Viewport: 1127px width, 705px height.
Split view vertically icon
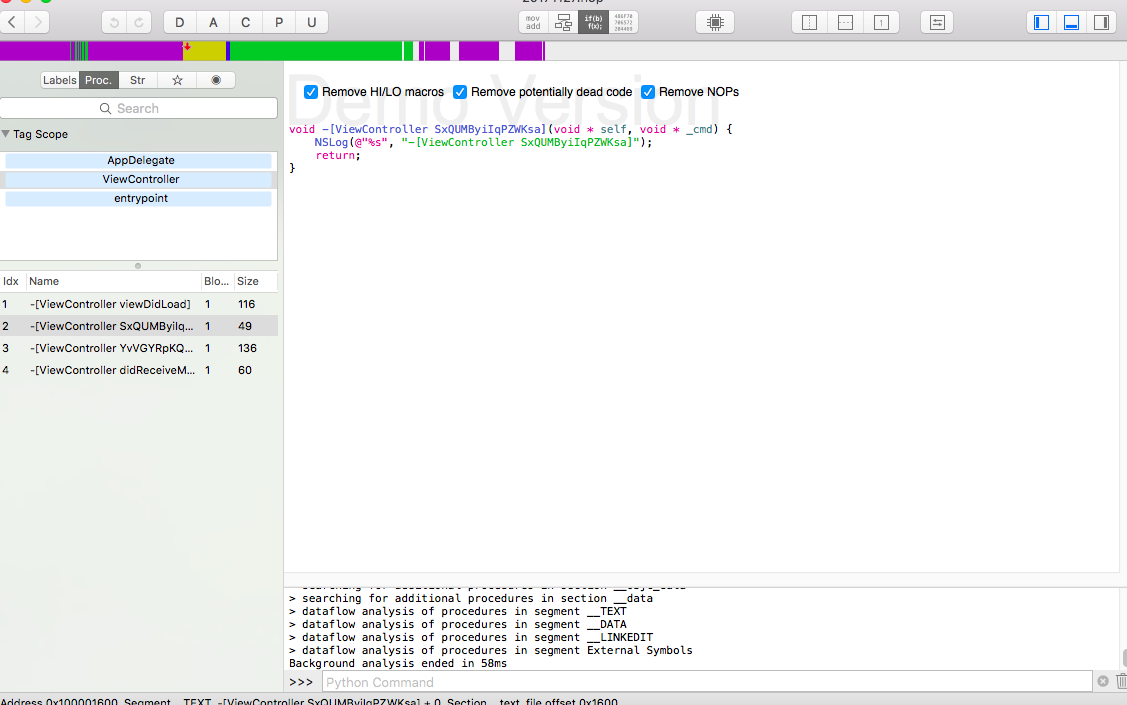(809, 22)
